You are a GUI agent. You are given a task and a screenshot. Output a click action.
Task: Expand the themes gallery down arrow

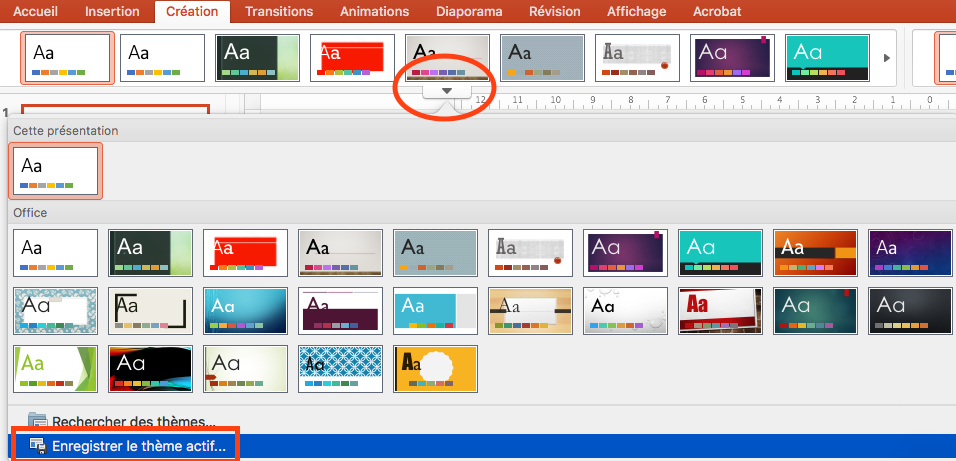point(447,91)
